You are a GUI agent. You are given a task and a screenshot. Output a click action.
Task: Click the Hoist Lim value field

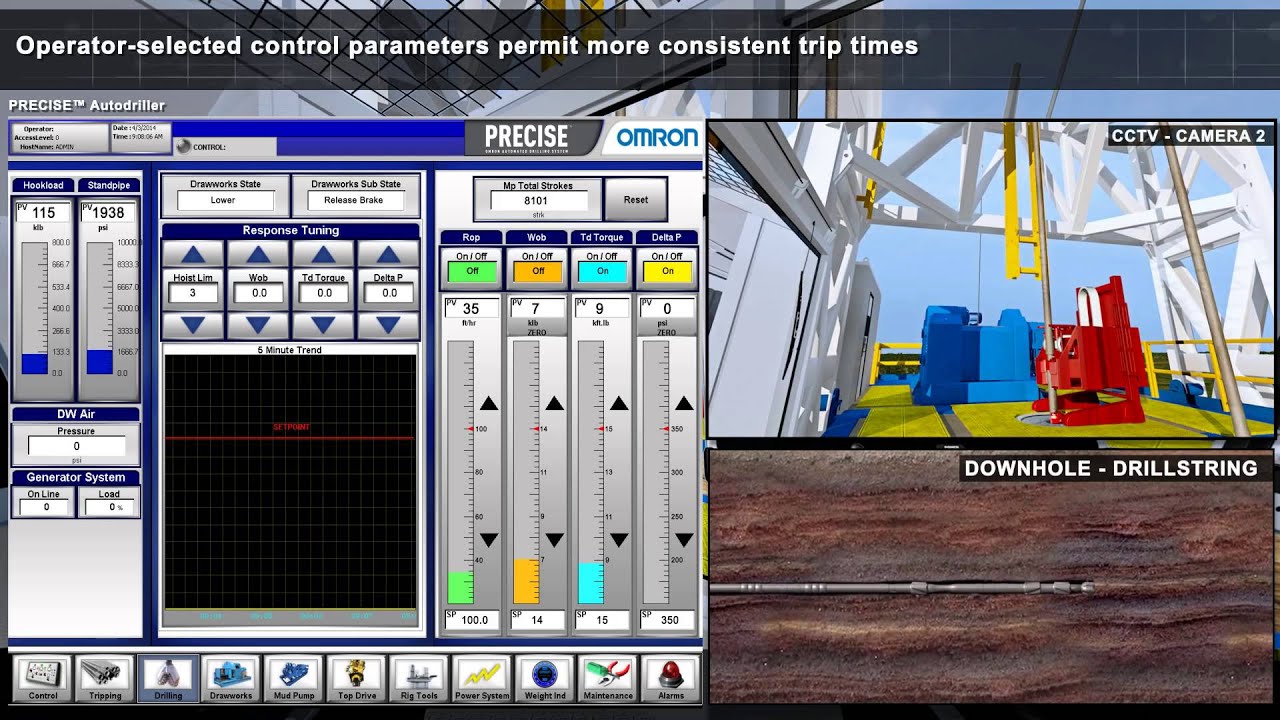coord(193,293)
